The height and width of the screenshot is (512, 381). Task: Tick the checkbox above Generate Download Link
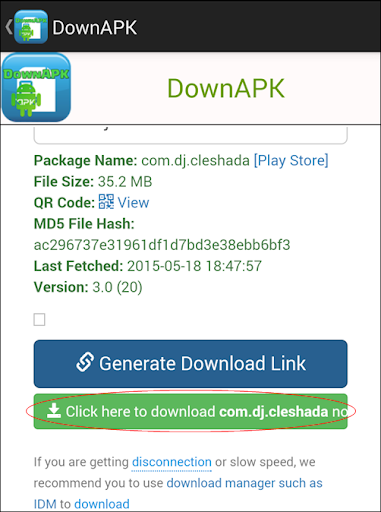tap(39, 320)
